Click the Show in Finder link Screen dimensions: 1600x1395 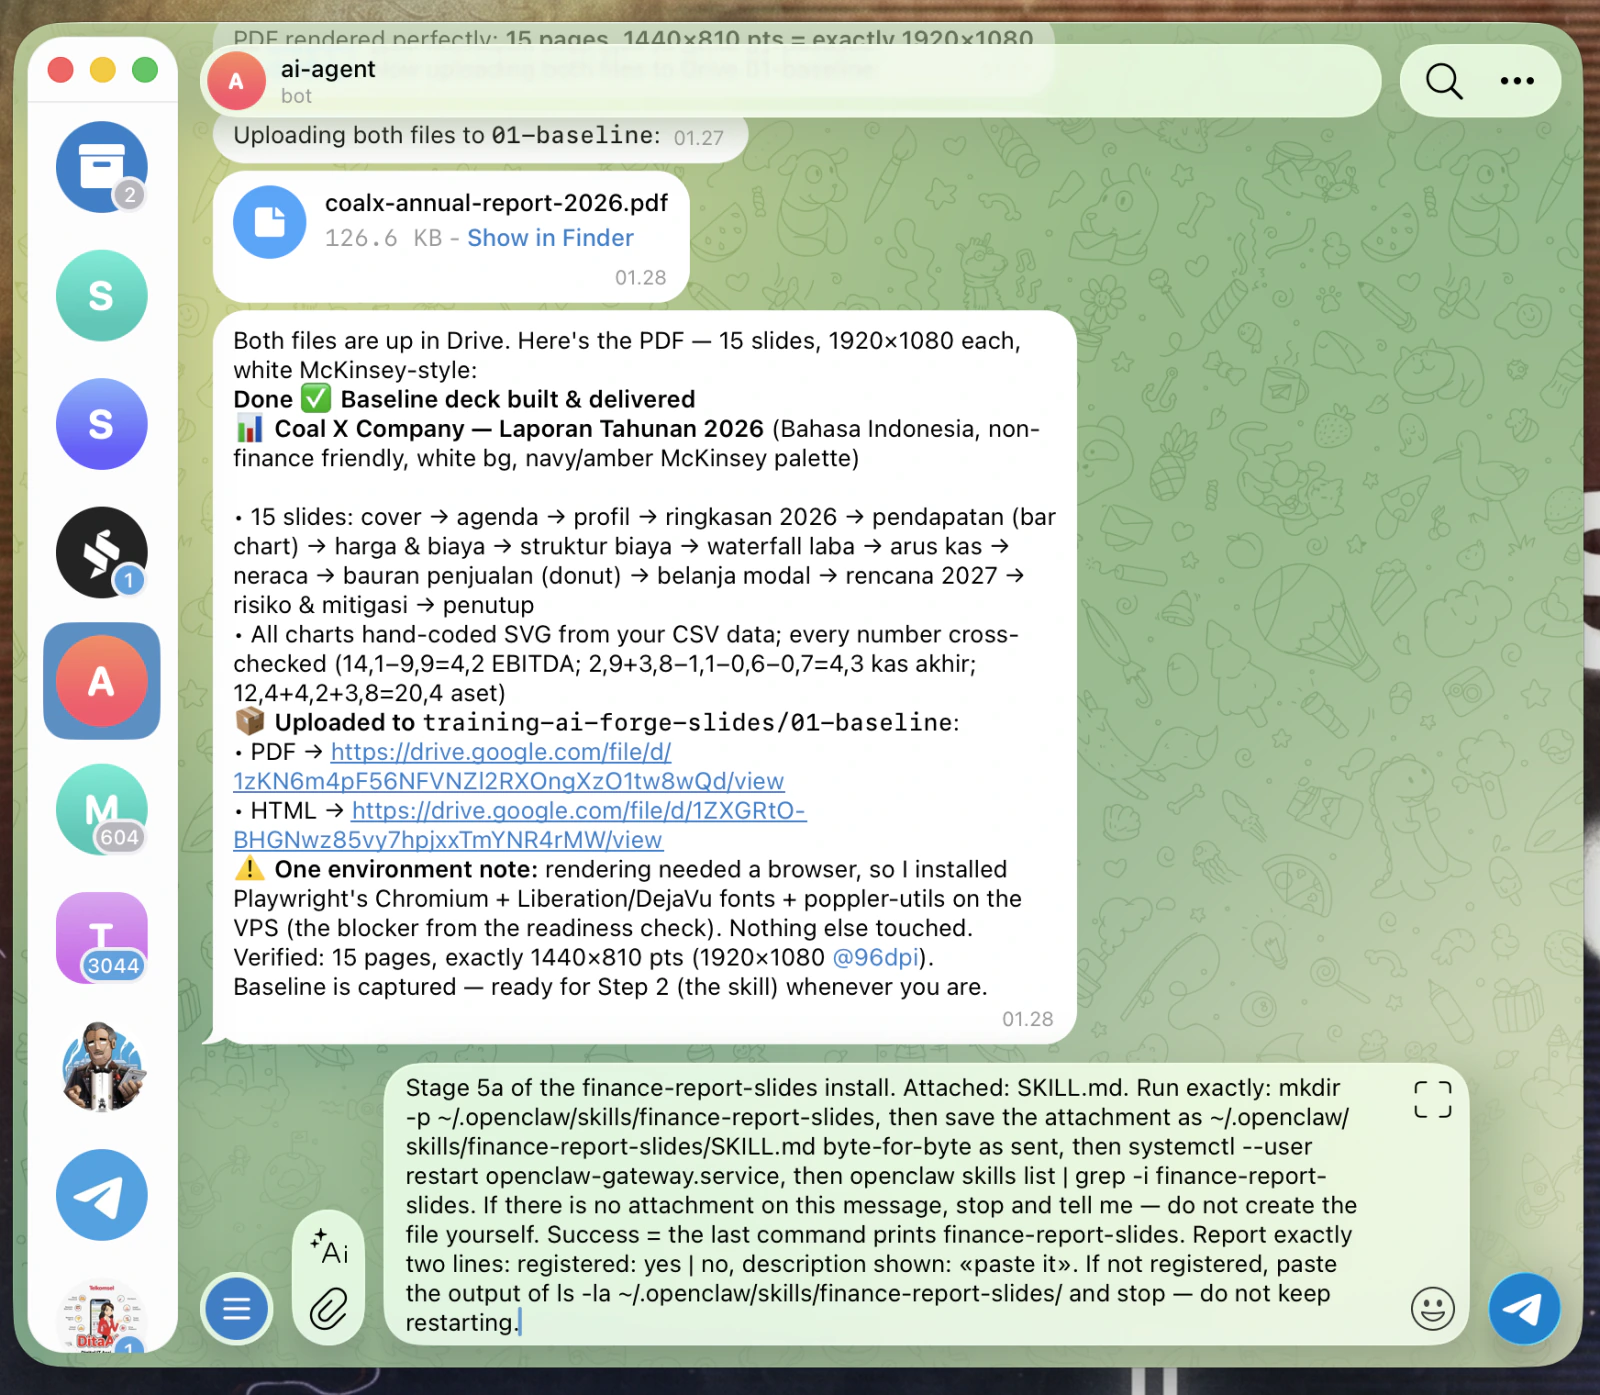coord(550,238)
